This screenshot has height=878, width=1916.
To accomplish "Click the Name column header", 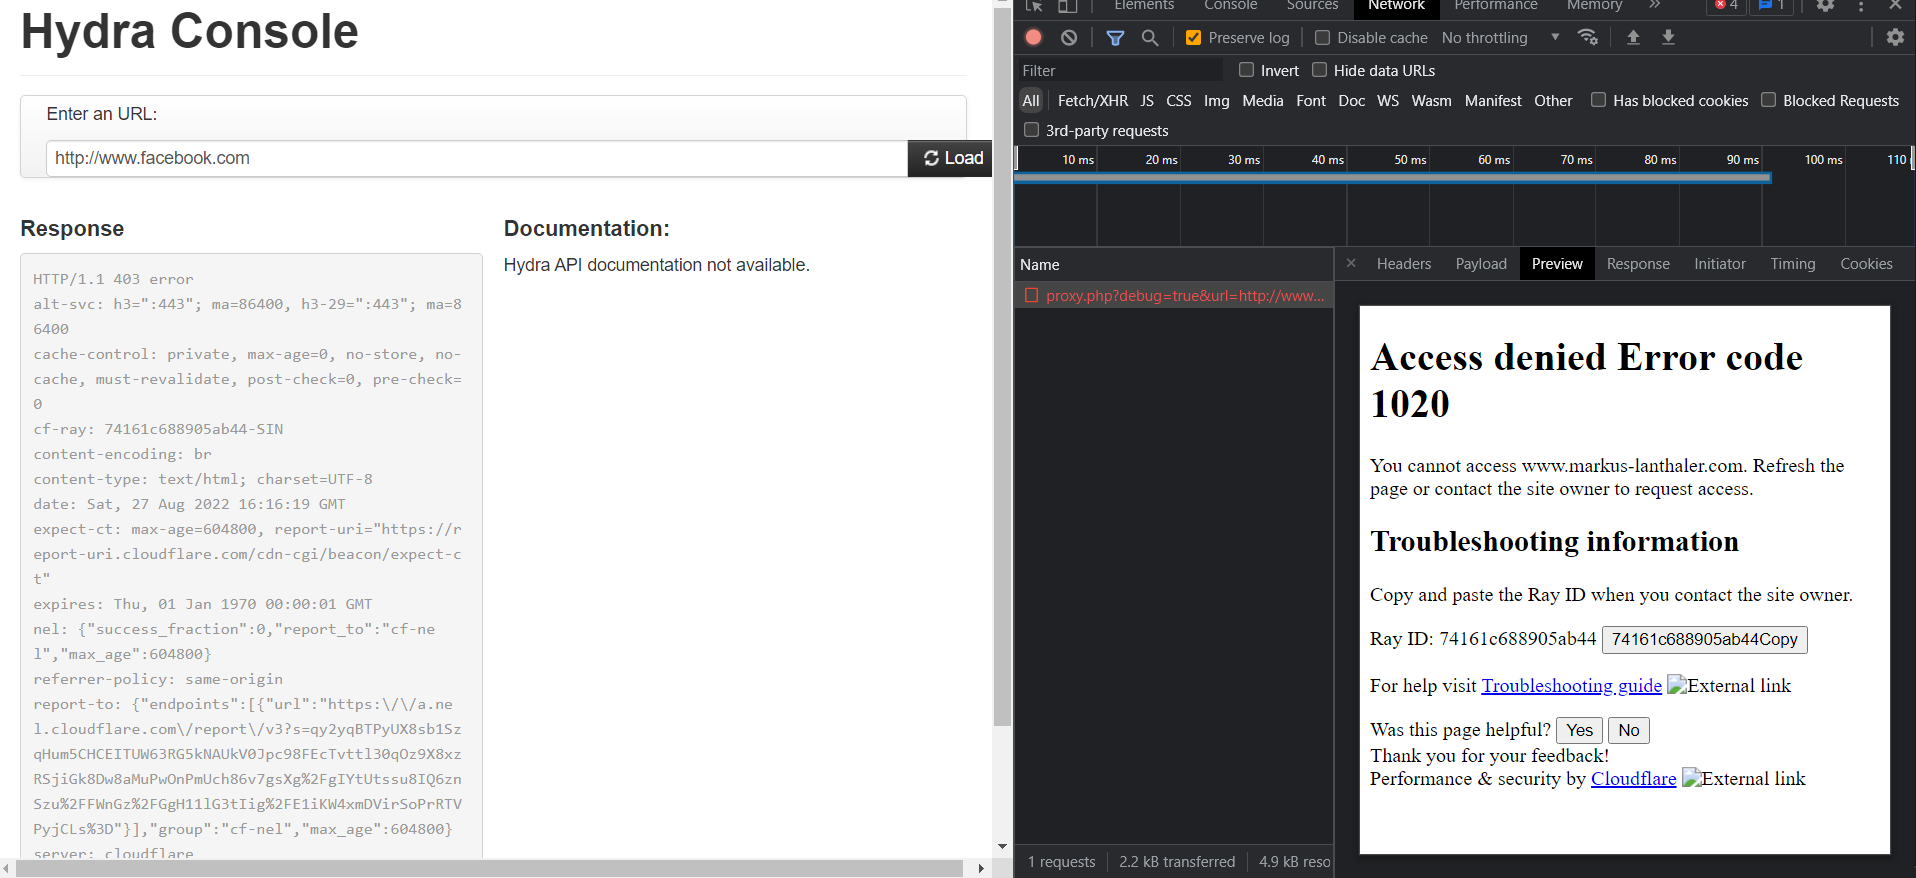I will tap(1174, 264).
